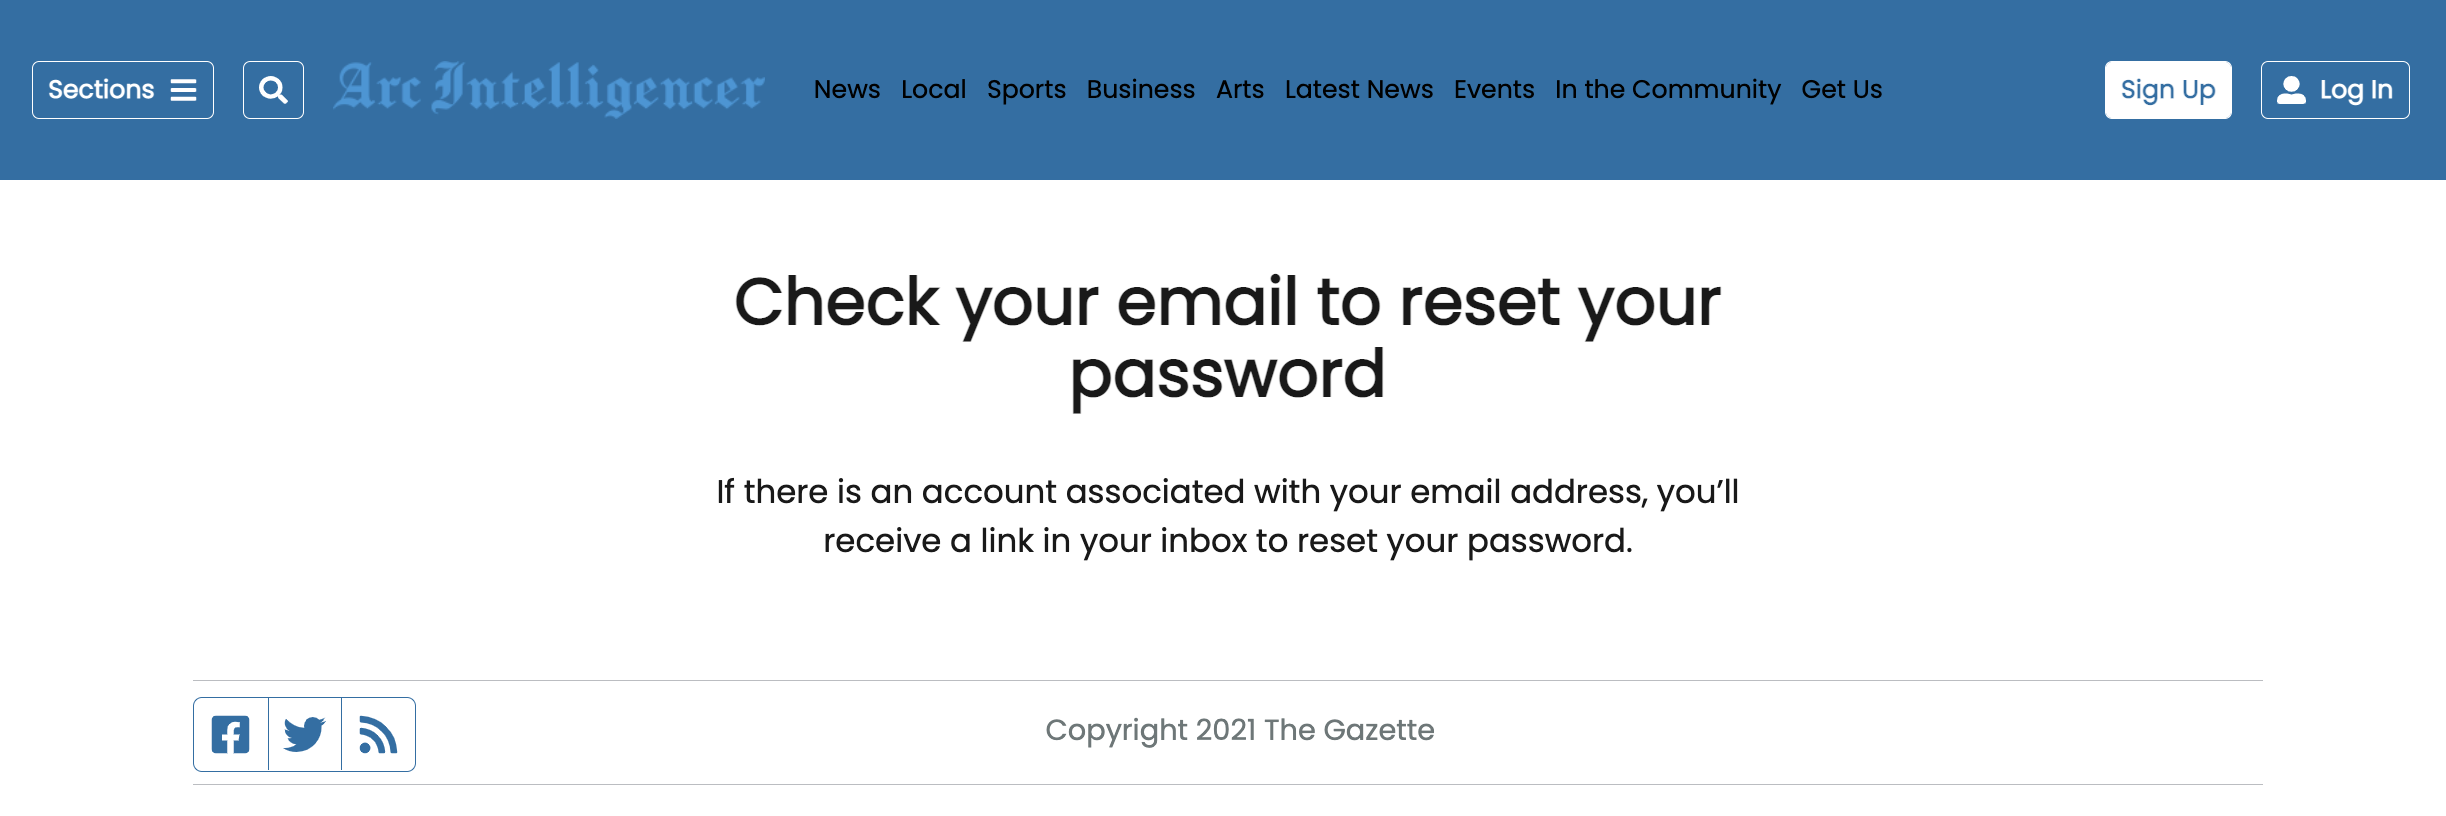2446x816 pixels.
Task: Click the search magnifier icon
Action: coord(273,90)
